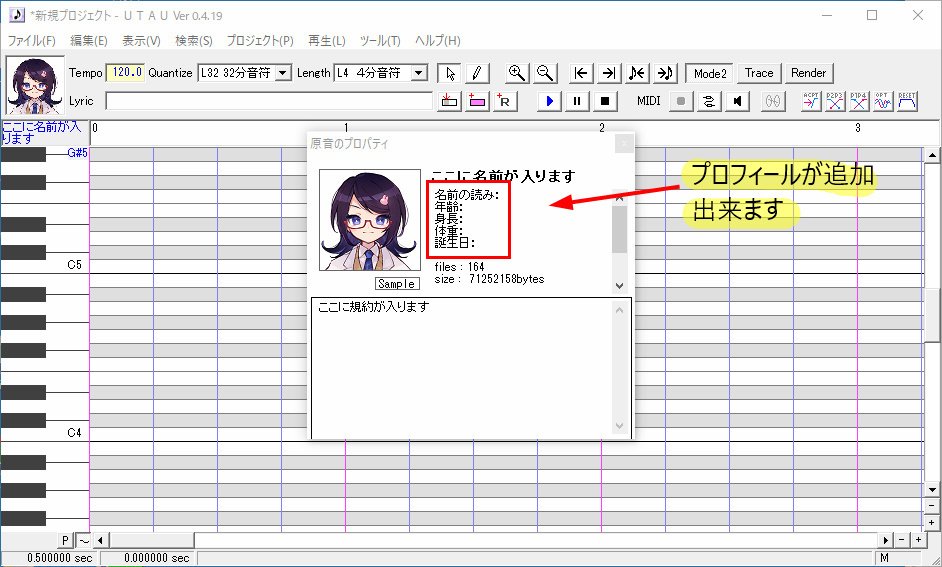Click the Lyric input field
Image resolution: width=942 pixels, height=567 pixels.
(x=269, y=101)
